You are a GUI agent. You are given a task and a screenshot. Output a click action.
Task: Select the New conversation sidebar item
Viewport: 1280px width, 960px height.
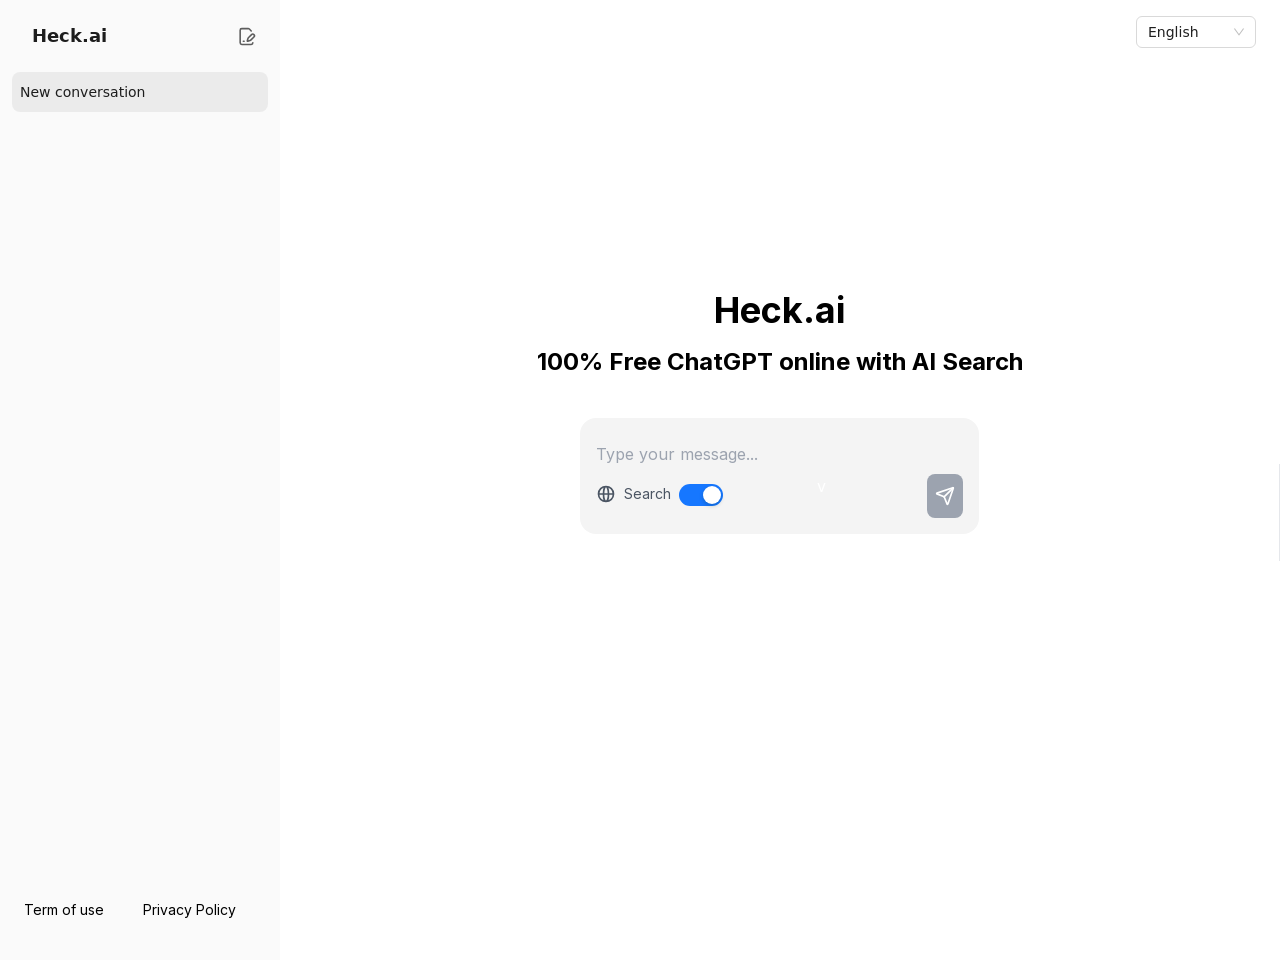(140, 92)
